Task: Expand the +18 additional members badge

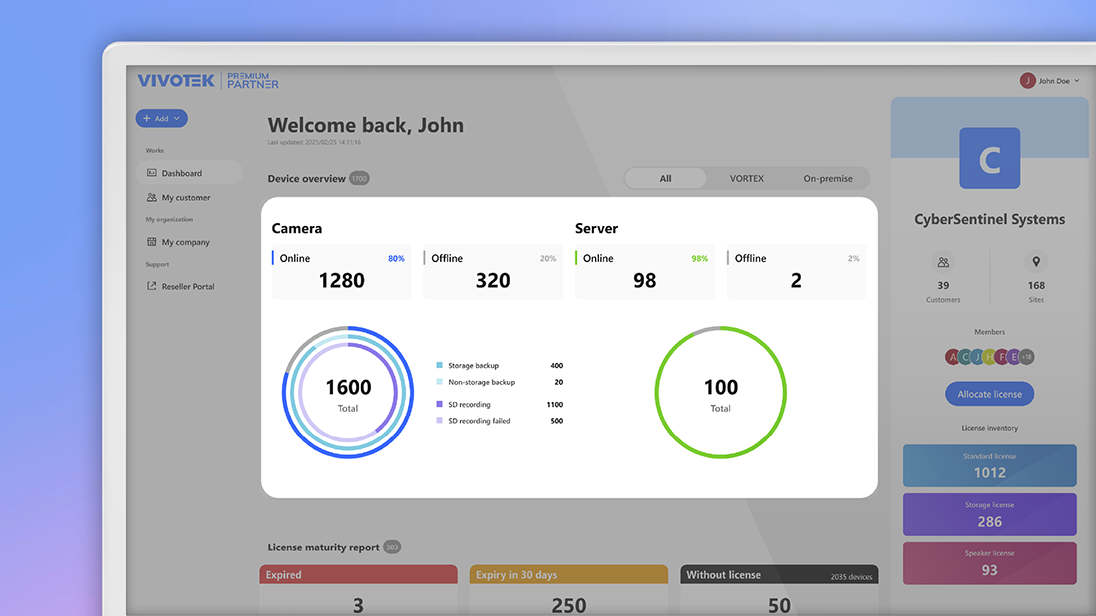Action: (1027, 357)
